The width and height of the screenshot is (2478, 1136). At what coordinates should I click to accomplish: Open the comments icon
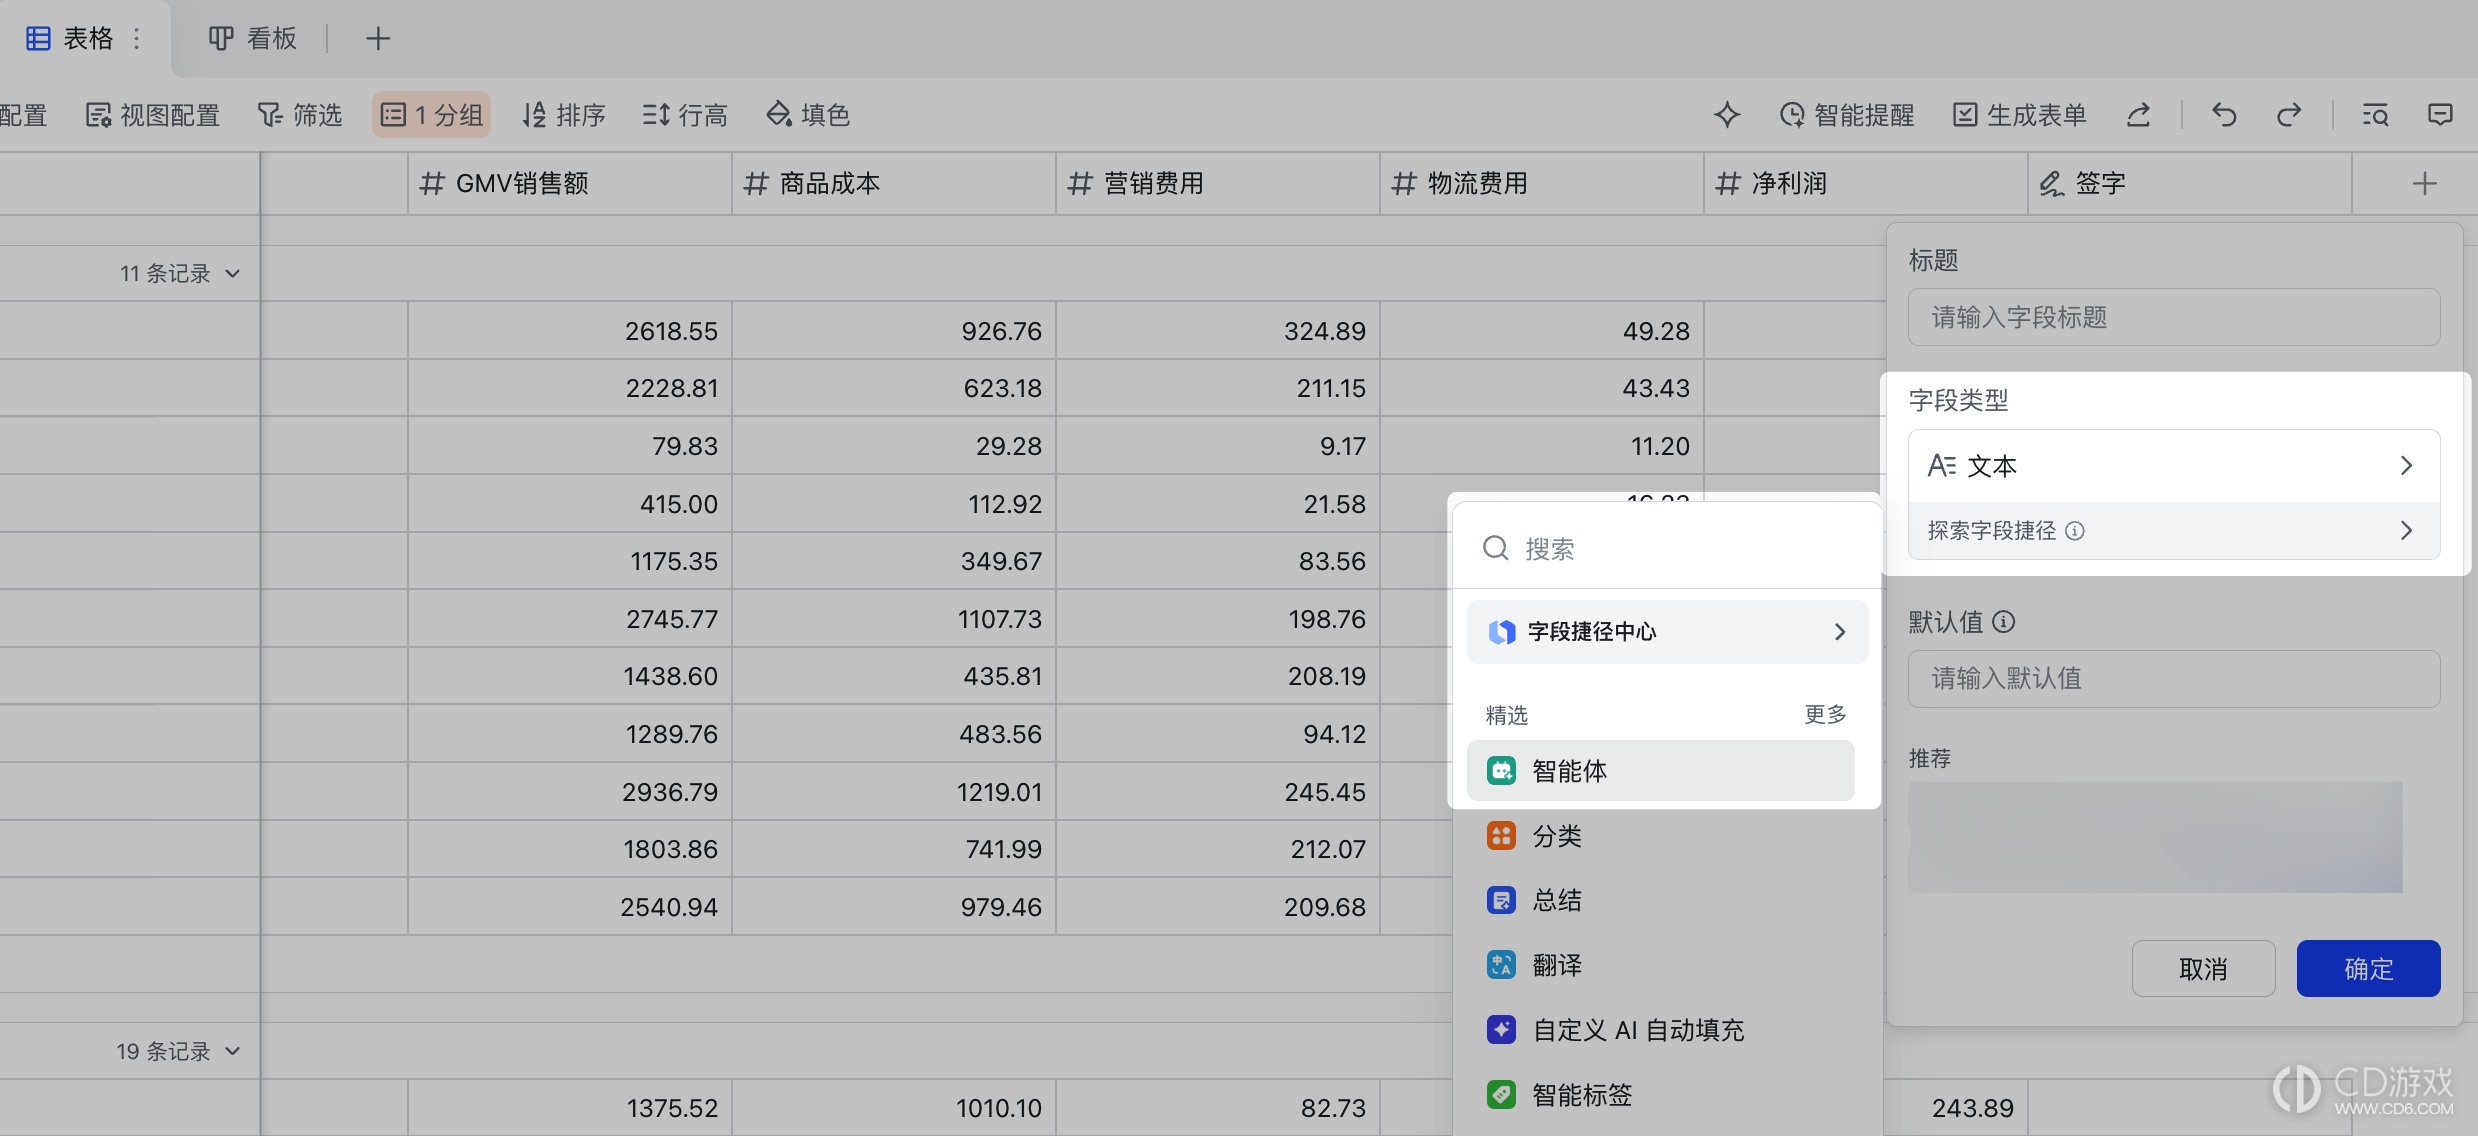point(2440,115)
